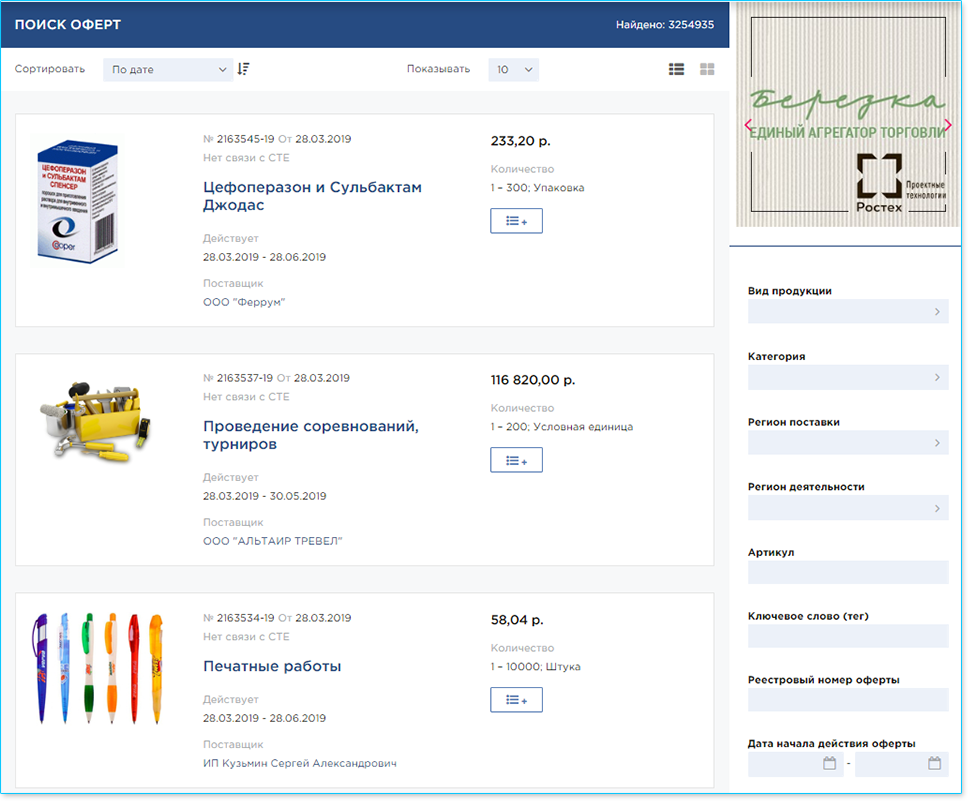
Task: Click the colored pens product thumbnail
Action: point(97,668)
